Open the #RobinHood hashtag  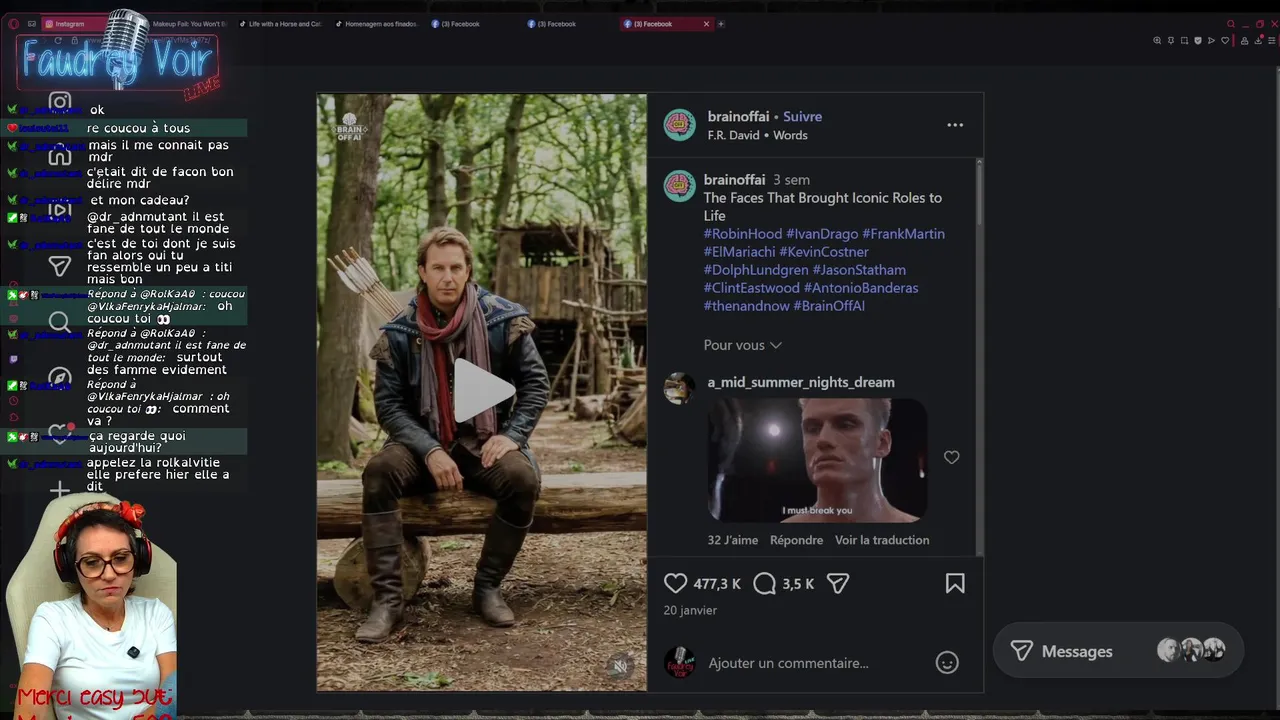[743, 234]
